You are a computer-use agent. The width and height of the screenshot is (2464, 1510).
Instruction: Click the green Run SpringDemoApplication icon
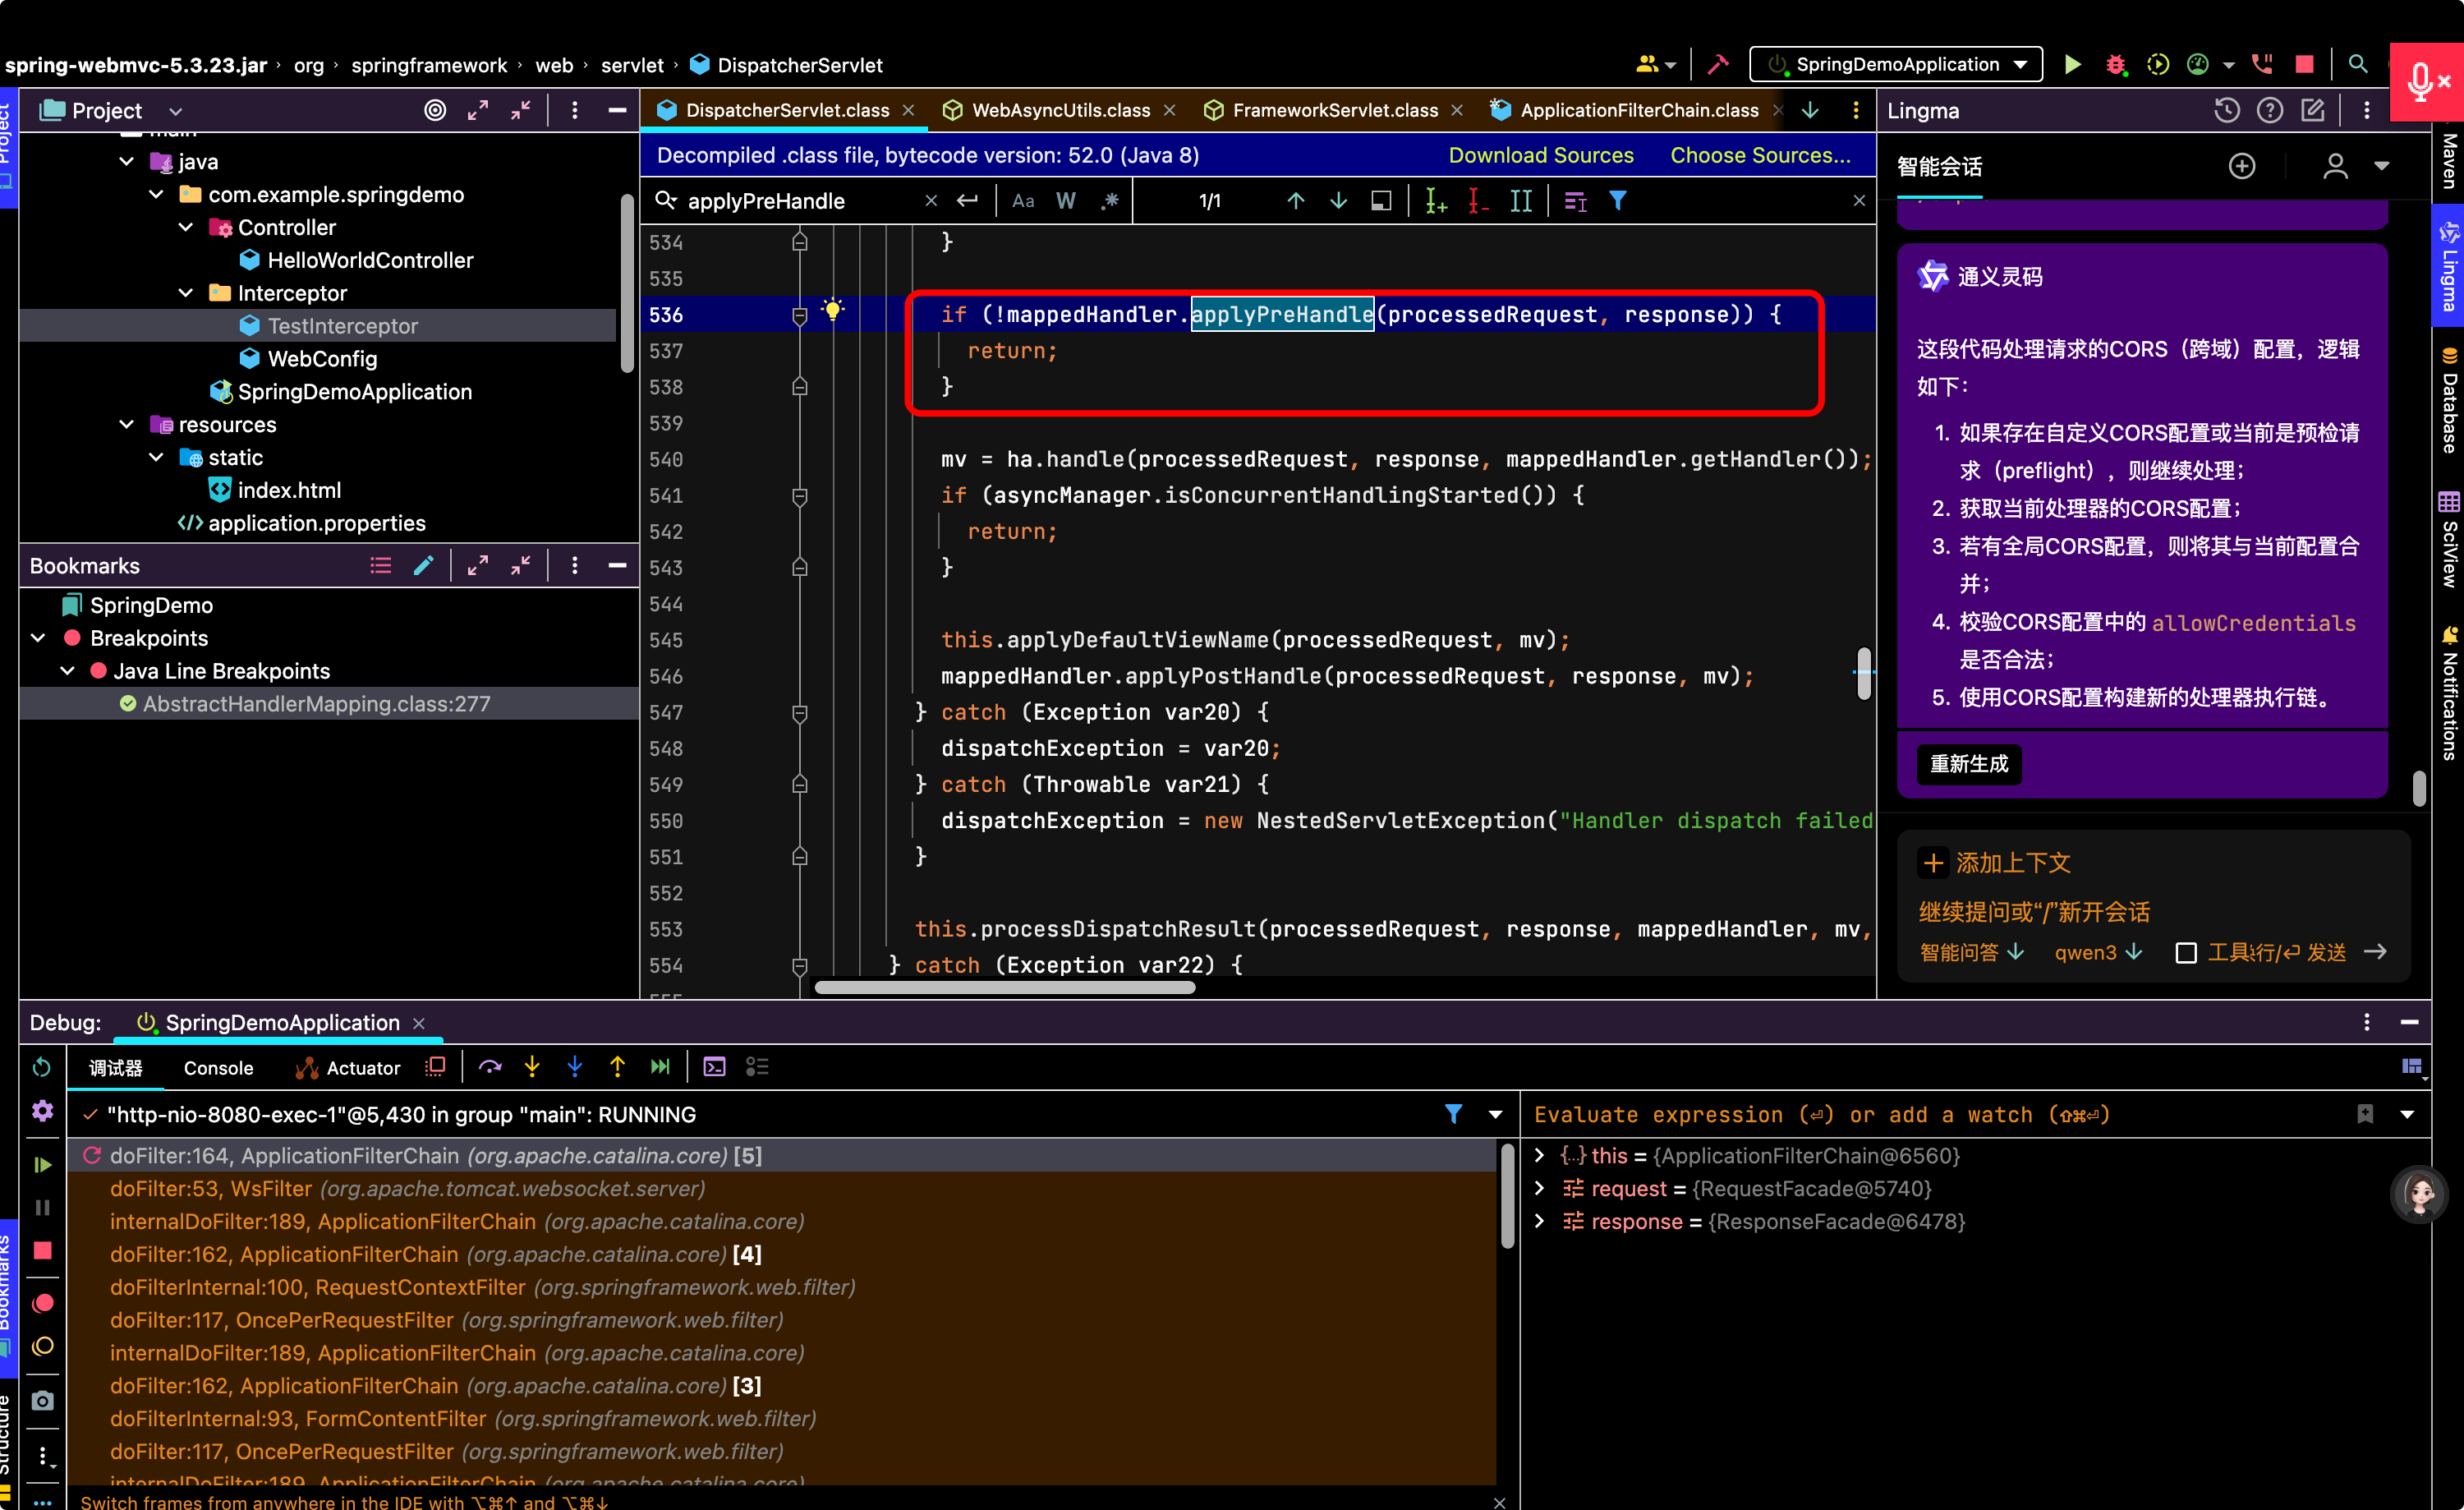pyautogui.click(x=2072, y=65)
